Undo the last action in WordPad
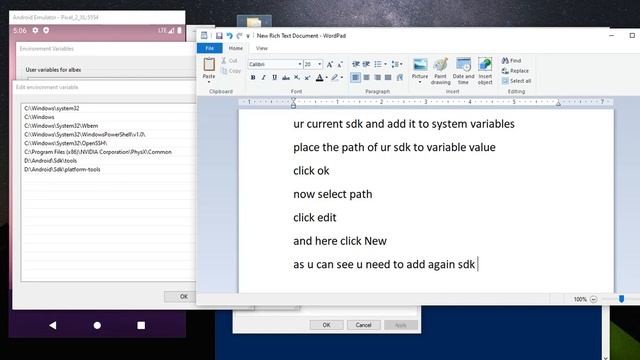The height and width of the screenshot is (360, 640). 229,36
